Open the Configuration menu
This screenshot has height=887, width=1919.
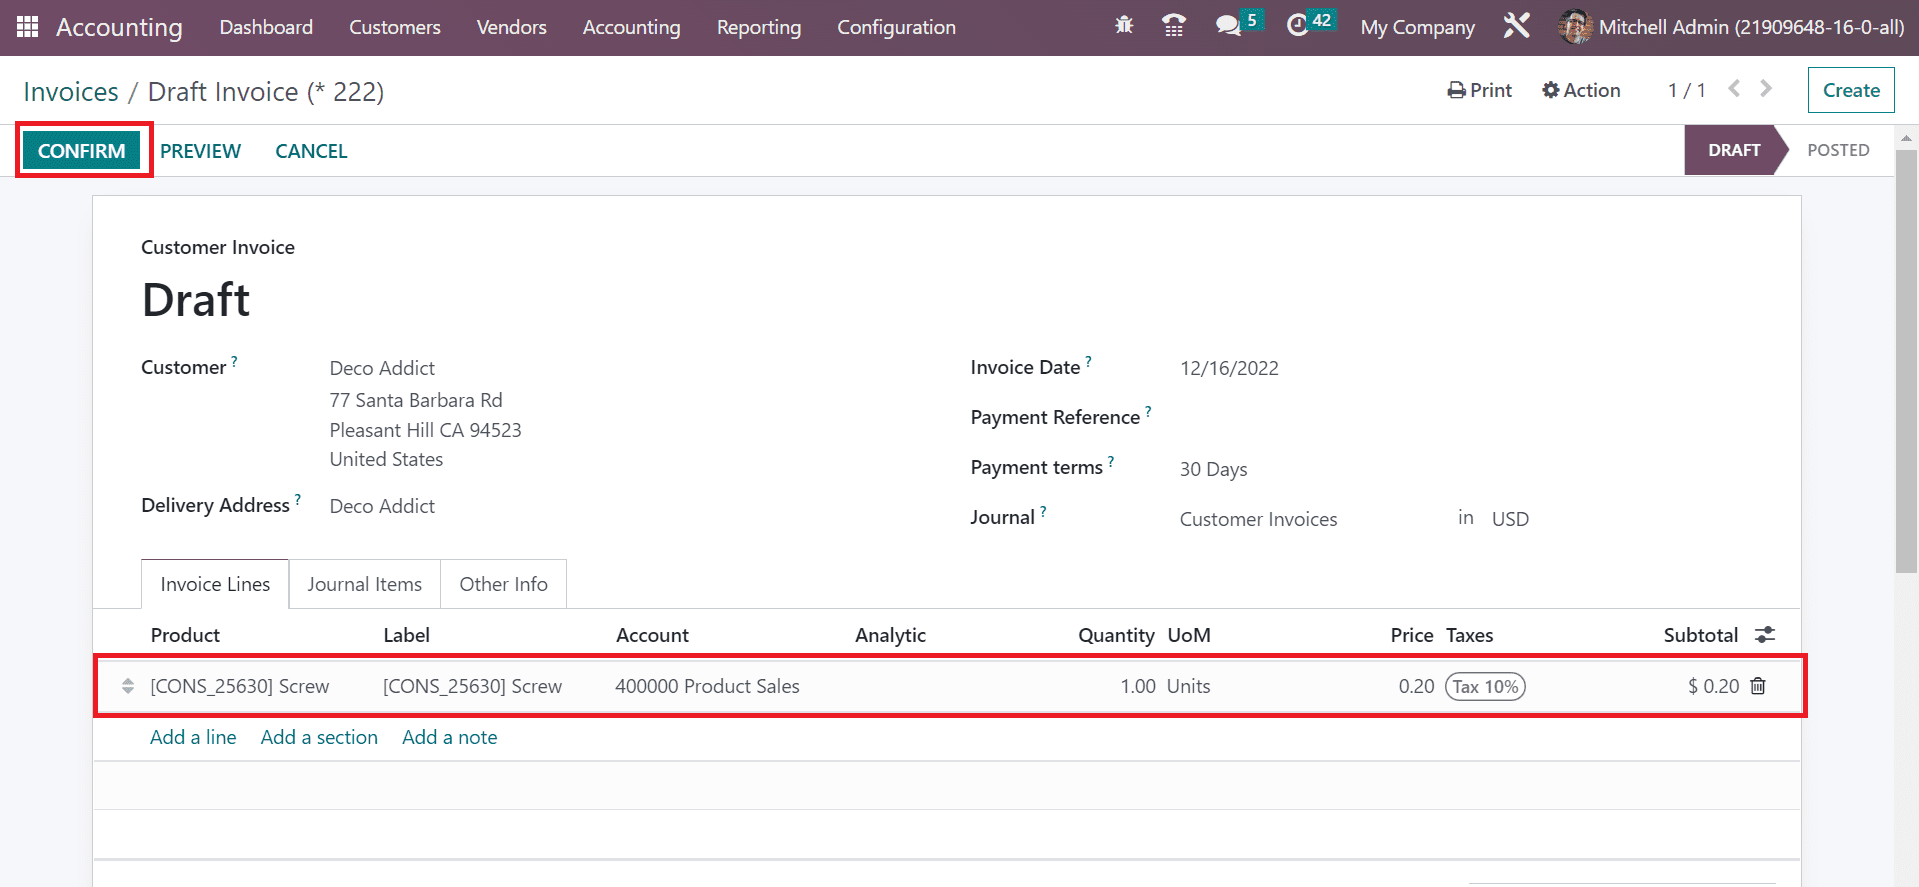(897, 27)
